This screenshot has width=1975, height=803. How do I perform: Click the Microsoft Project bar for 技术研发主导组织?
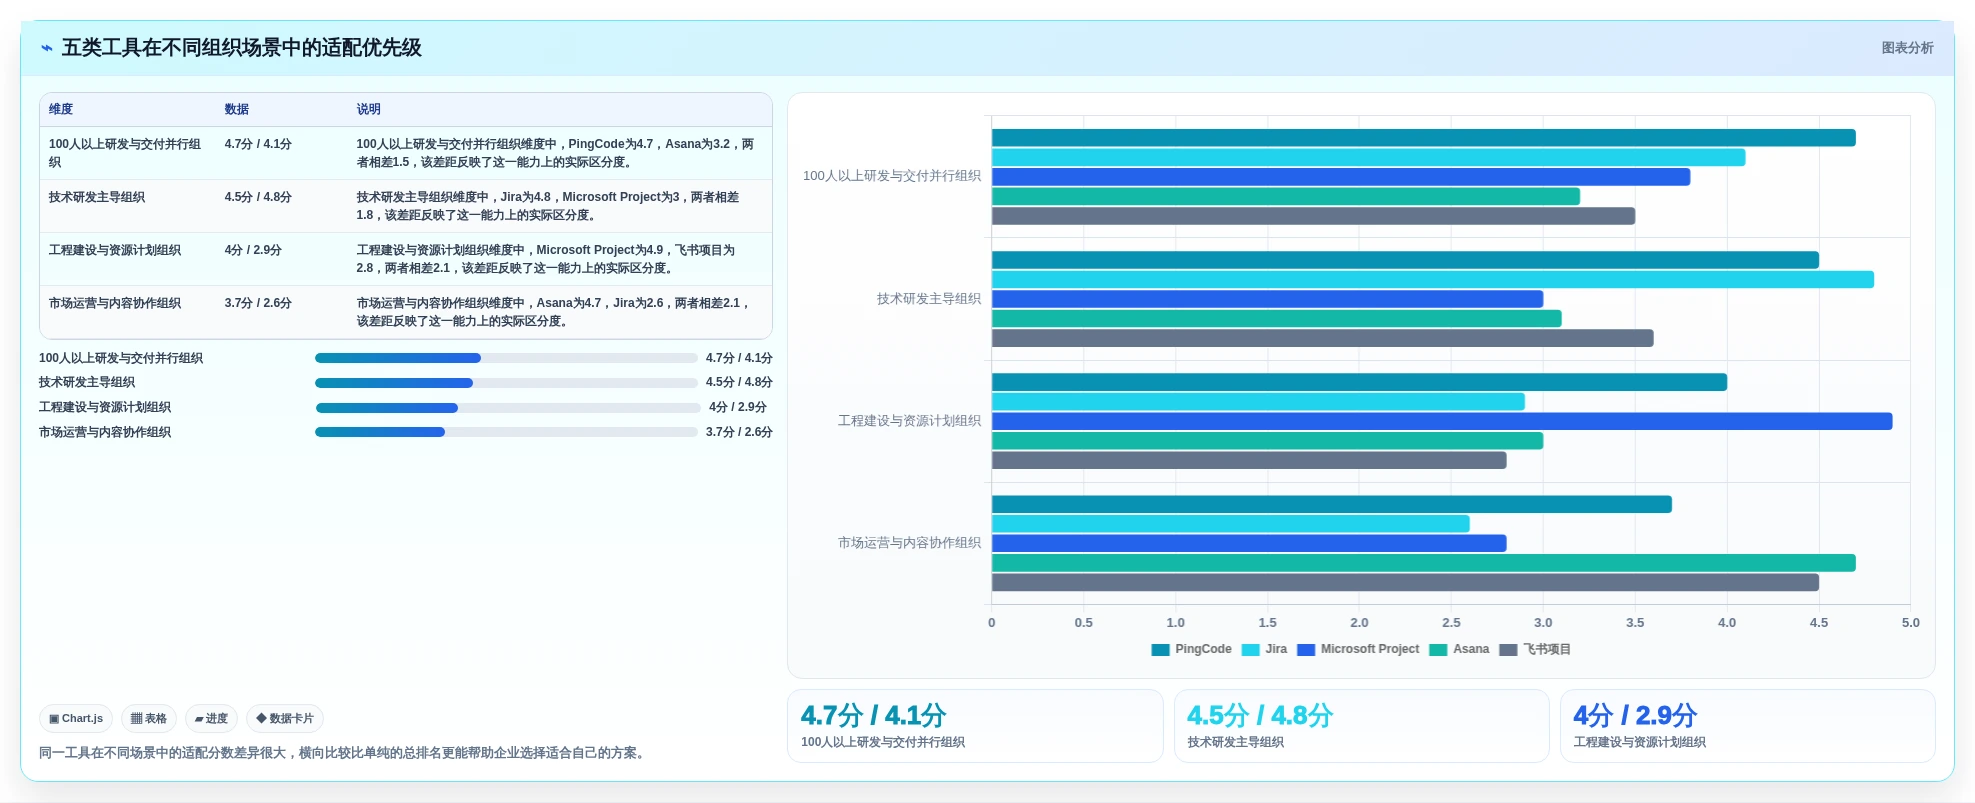[1268, 299]
